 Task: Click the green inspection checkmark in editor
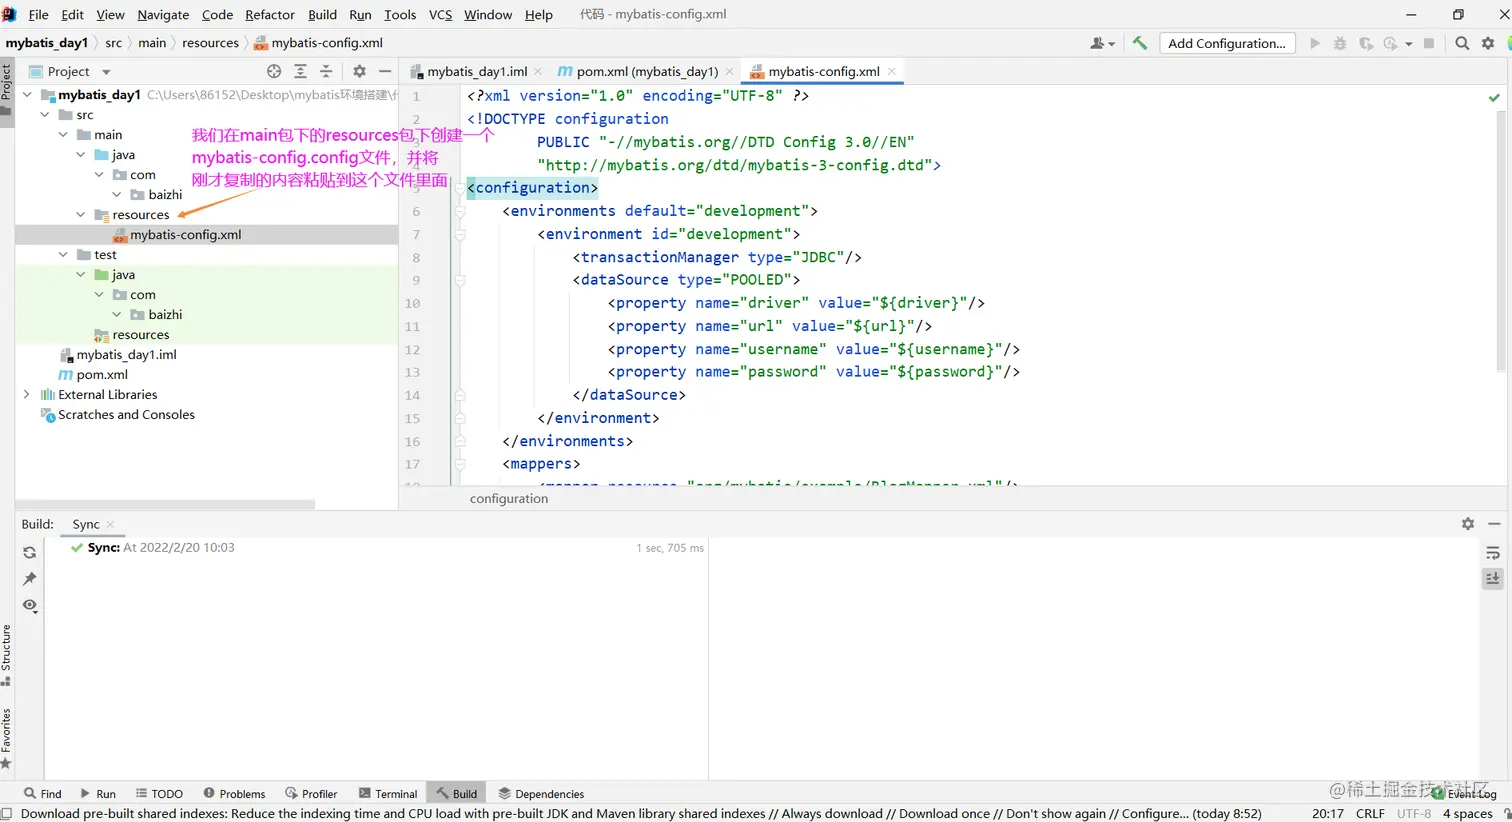point(1494,98)
